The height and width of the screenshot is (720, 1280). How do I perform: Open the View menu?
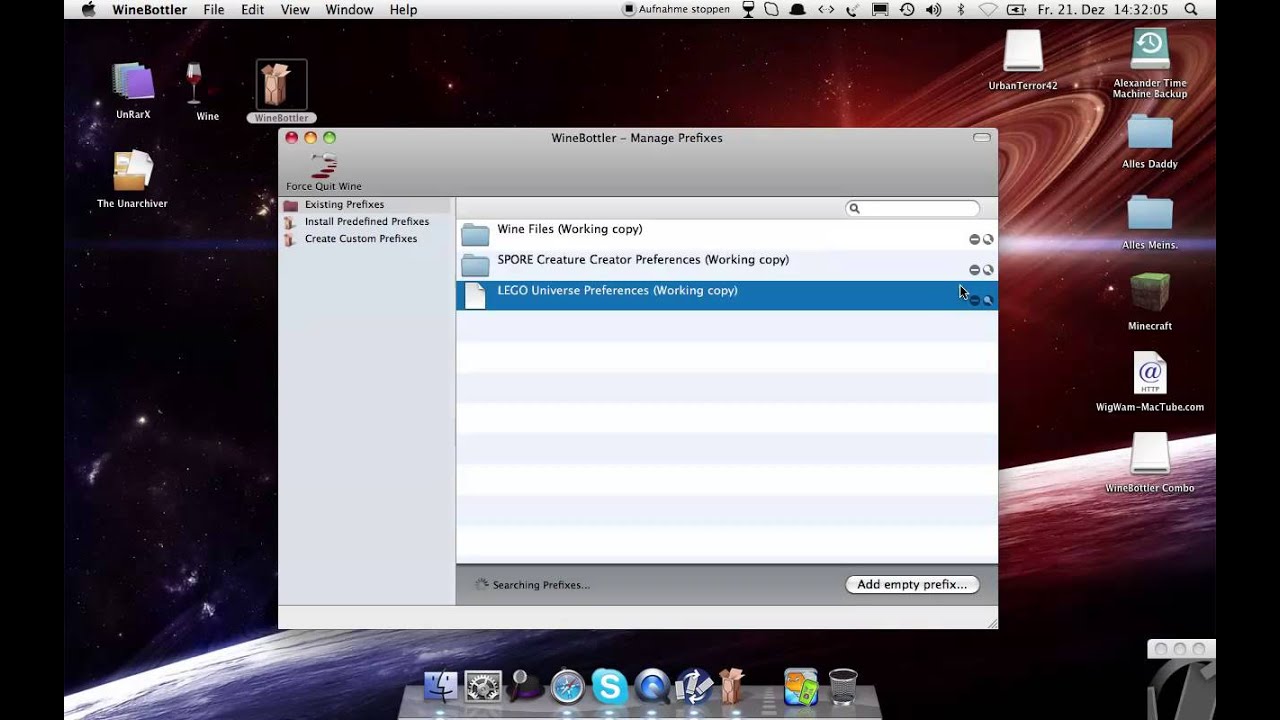(295, 9)
